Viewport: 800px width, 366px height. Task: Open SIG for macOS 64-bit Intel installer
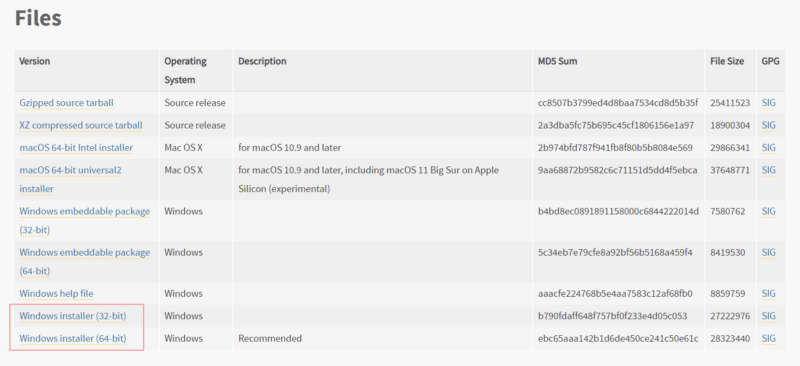click(x=768, y=148)
